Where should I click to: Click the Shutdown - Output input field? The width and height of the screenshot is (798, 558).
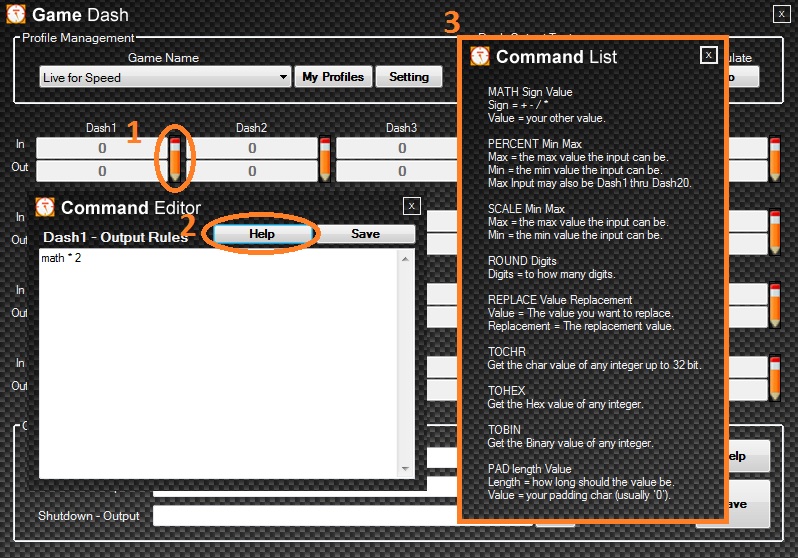pyautogui.click(x=305, y=516)
